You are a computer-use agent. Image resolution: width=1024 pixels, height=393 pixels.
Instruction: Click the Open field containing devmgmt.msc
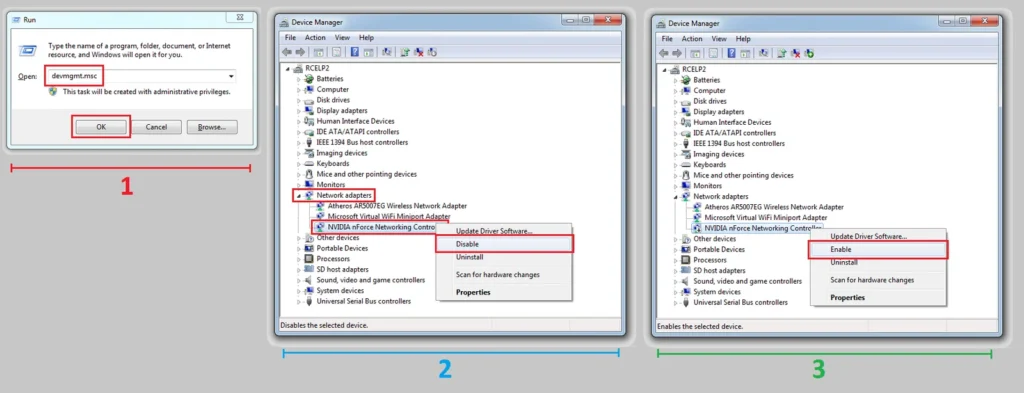pos(142,76)
